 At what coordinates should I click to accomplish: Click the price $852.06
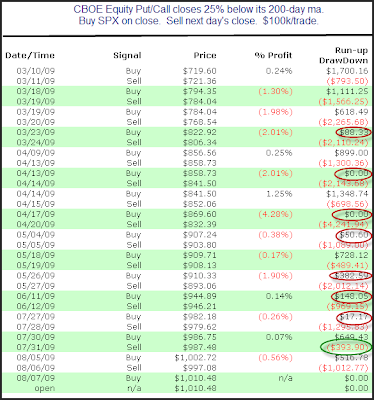pyautogui.click(x=200, y=204)
